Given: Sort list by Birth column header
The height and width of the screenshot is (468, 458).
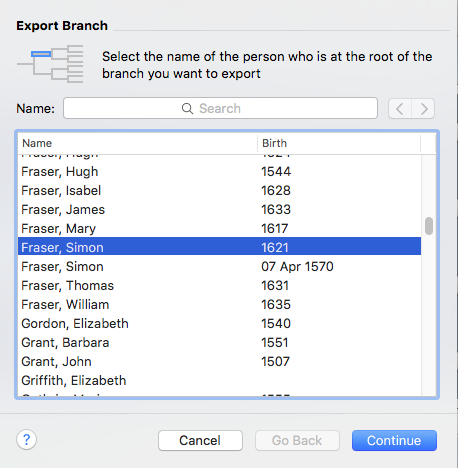Looking at the screenshot, I should click(339, 143).
